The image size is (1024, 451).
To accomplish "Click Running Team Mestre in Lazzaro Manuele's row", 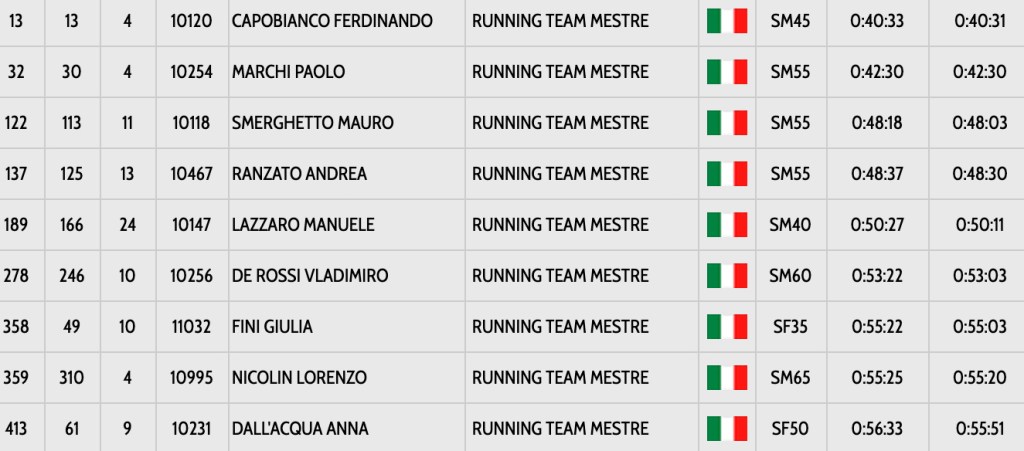I will point(560,225).
